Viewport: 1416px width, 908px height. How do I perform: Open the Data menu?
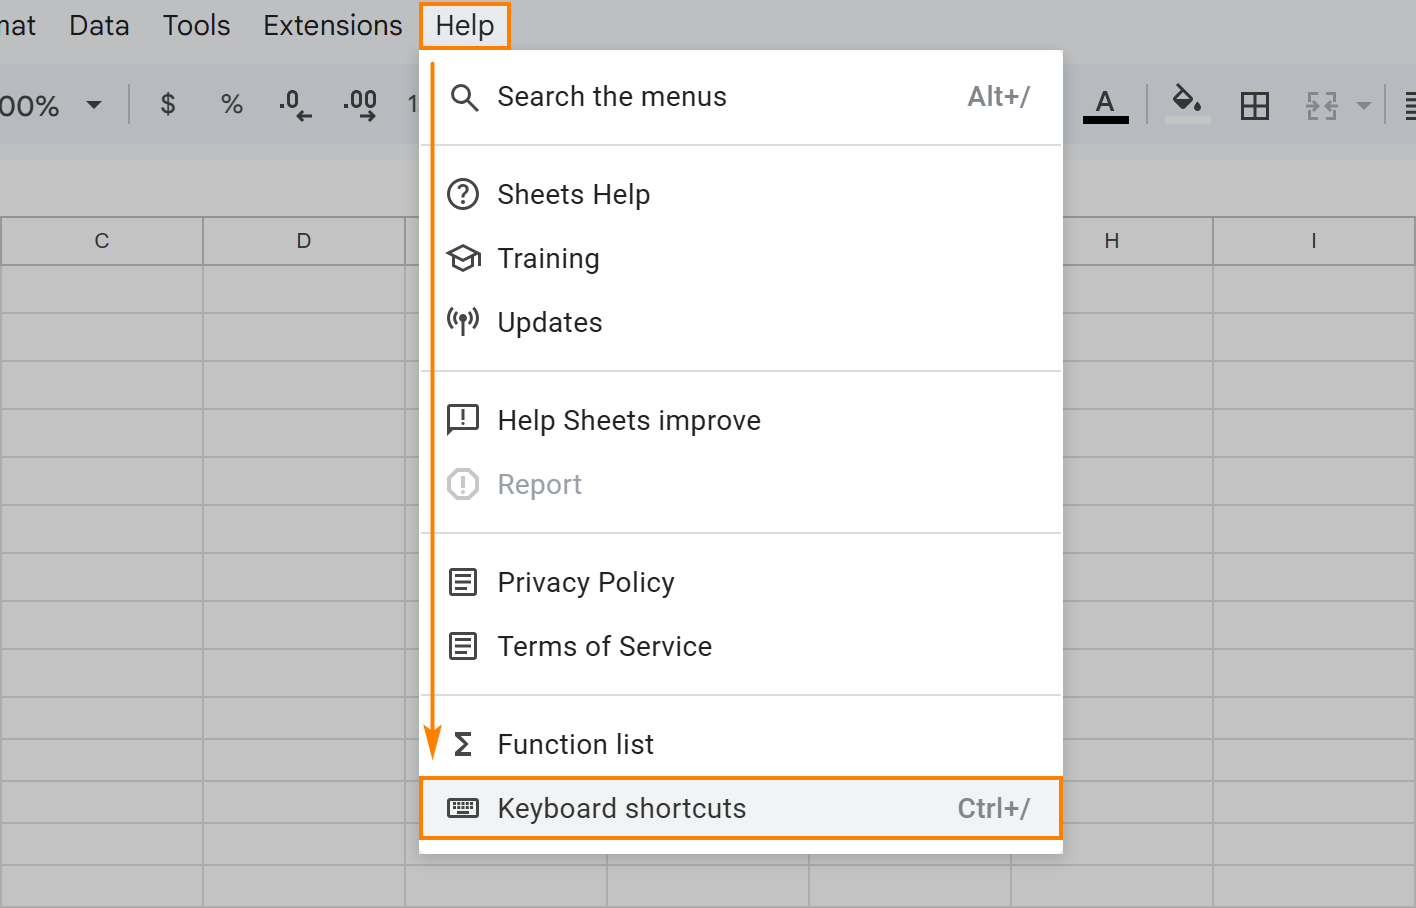pyautogui.click(x=99, y=25)
